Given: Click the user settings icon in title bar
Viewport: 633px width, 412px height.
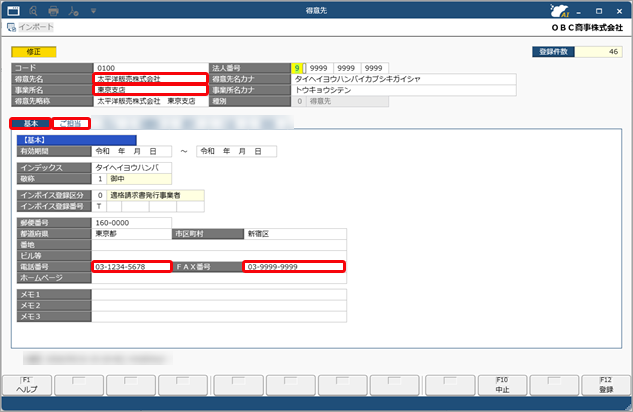Looking at the screenshot, I should pos(73,11).
